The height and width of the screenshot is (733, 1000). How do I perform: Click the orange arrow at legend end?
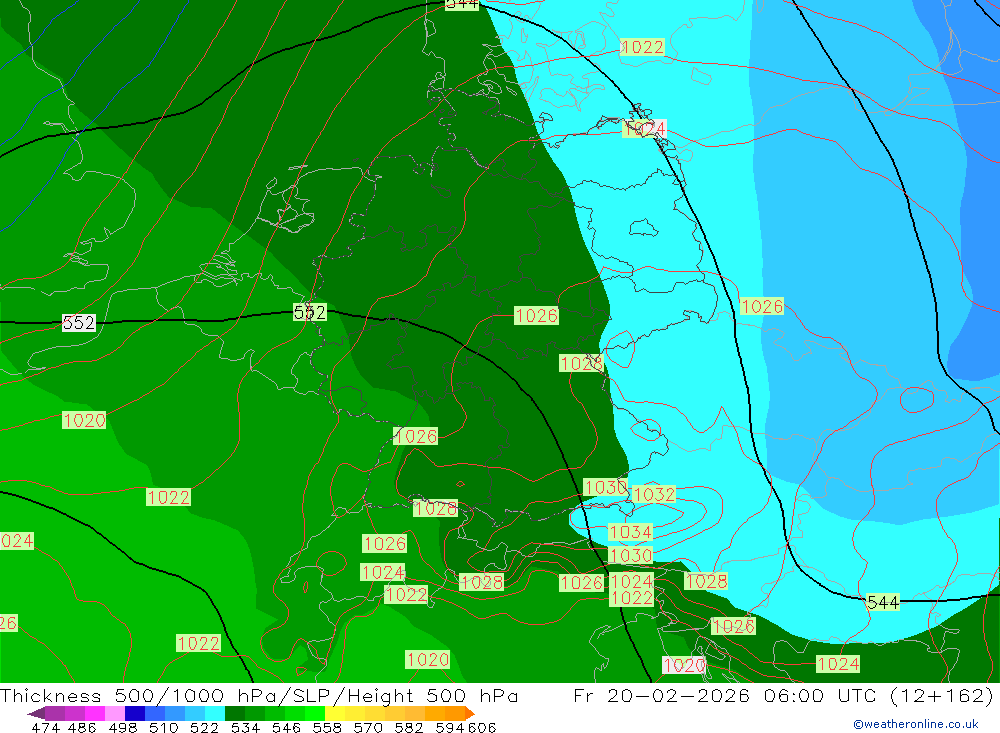tap(470, 713)
